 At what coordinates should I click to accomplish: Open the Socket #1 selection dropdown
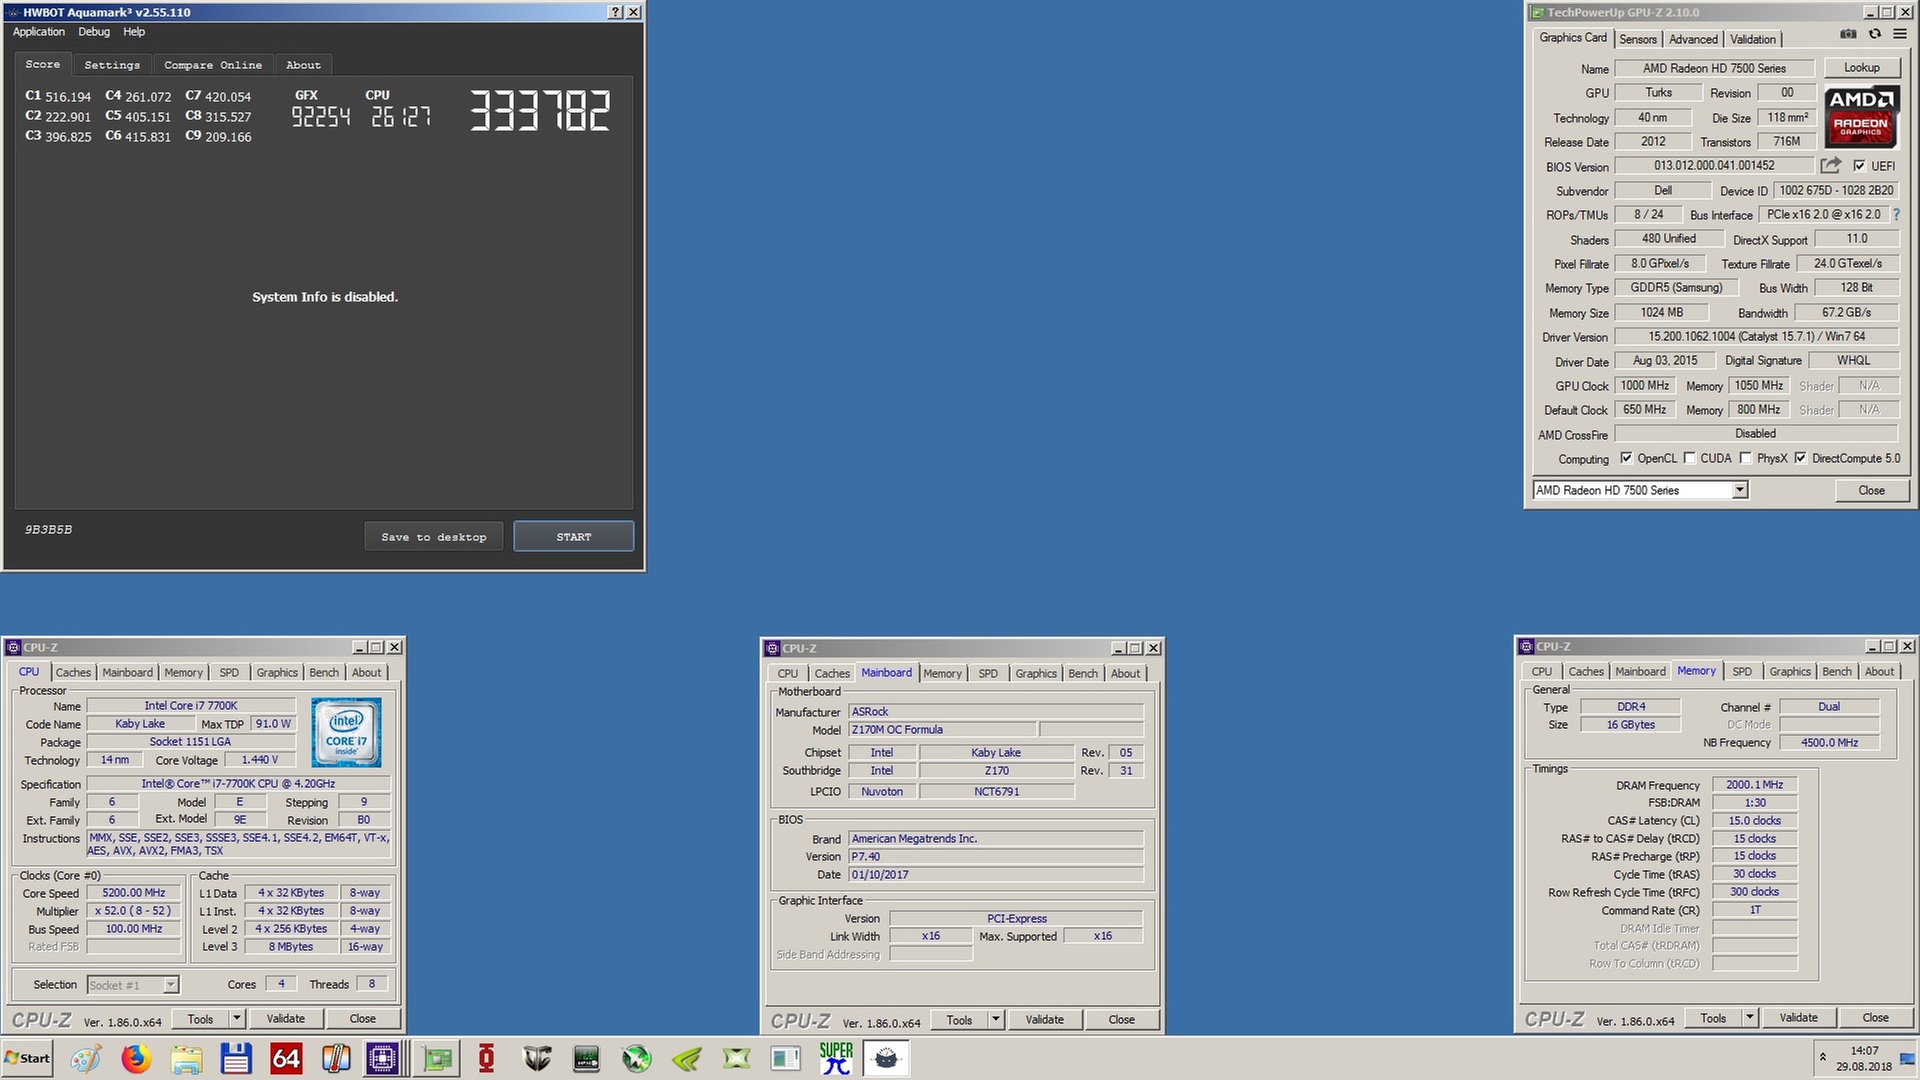pos(171,985)
